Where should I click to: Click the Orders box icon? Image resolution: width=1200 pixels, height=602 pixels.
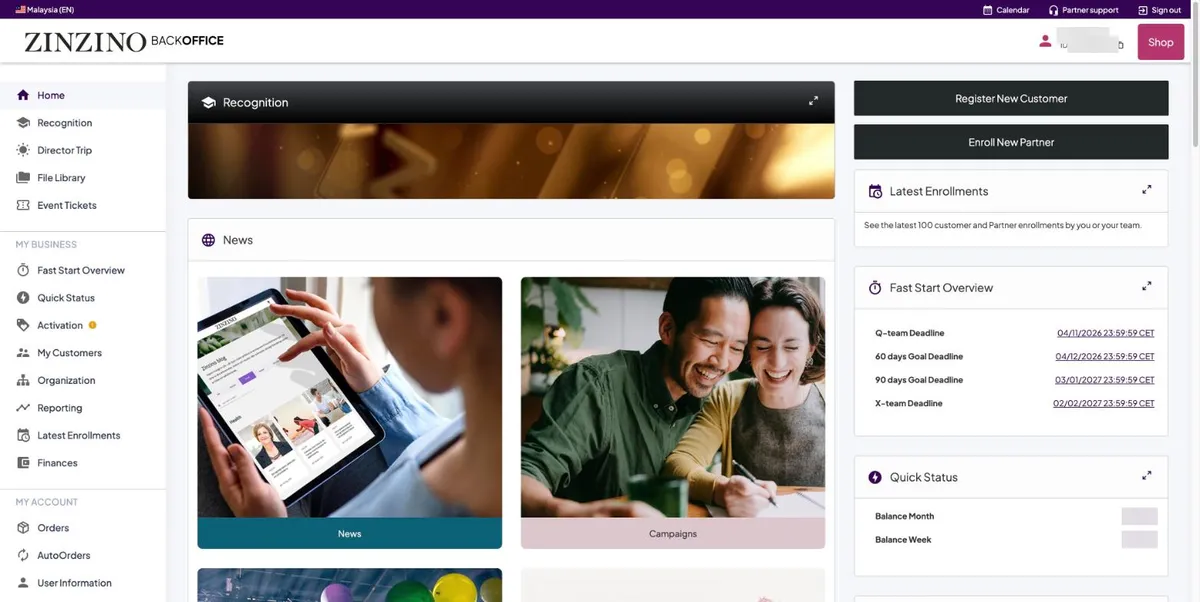tap(23, 528)
